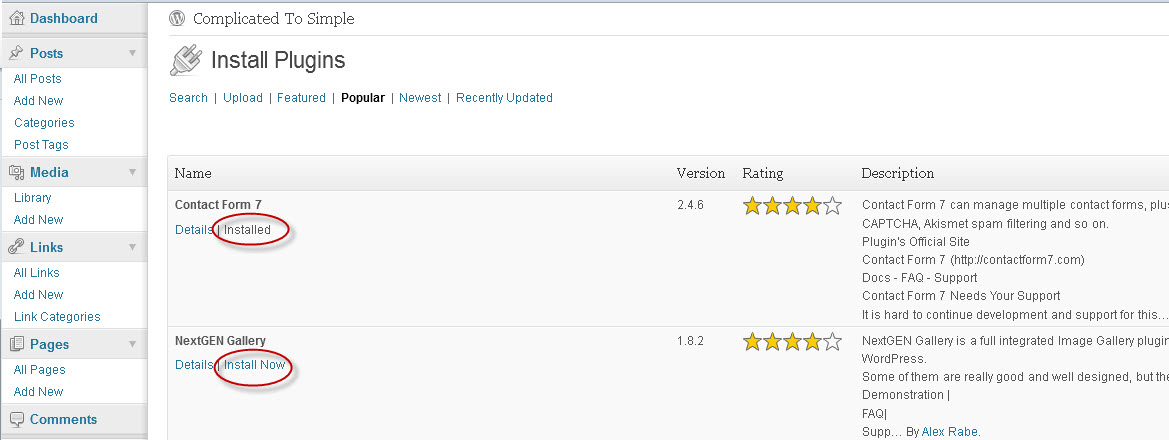Viewport: 1169px width, 440px height.
Task: Click the Media camera icon
Action: [x=16, y=172]
